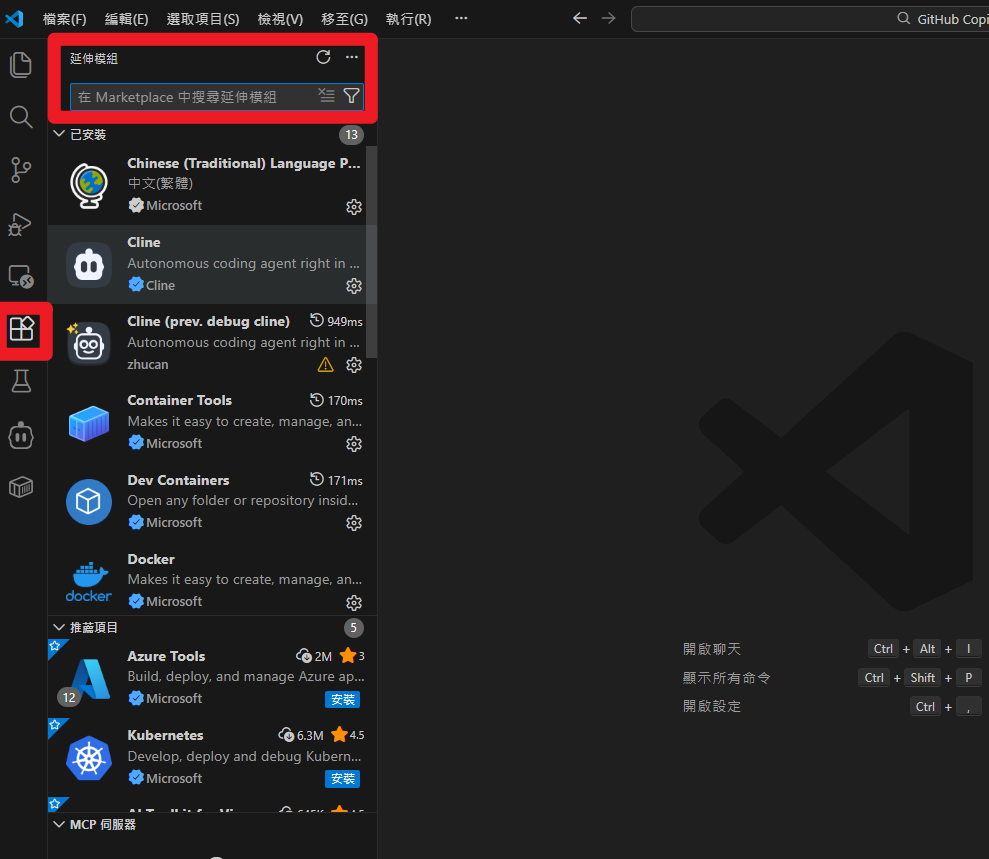Open the filter extensions funnel icon
This screenshot has height=859, width=989.
point(351,96)
